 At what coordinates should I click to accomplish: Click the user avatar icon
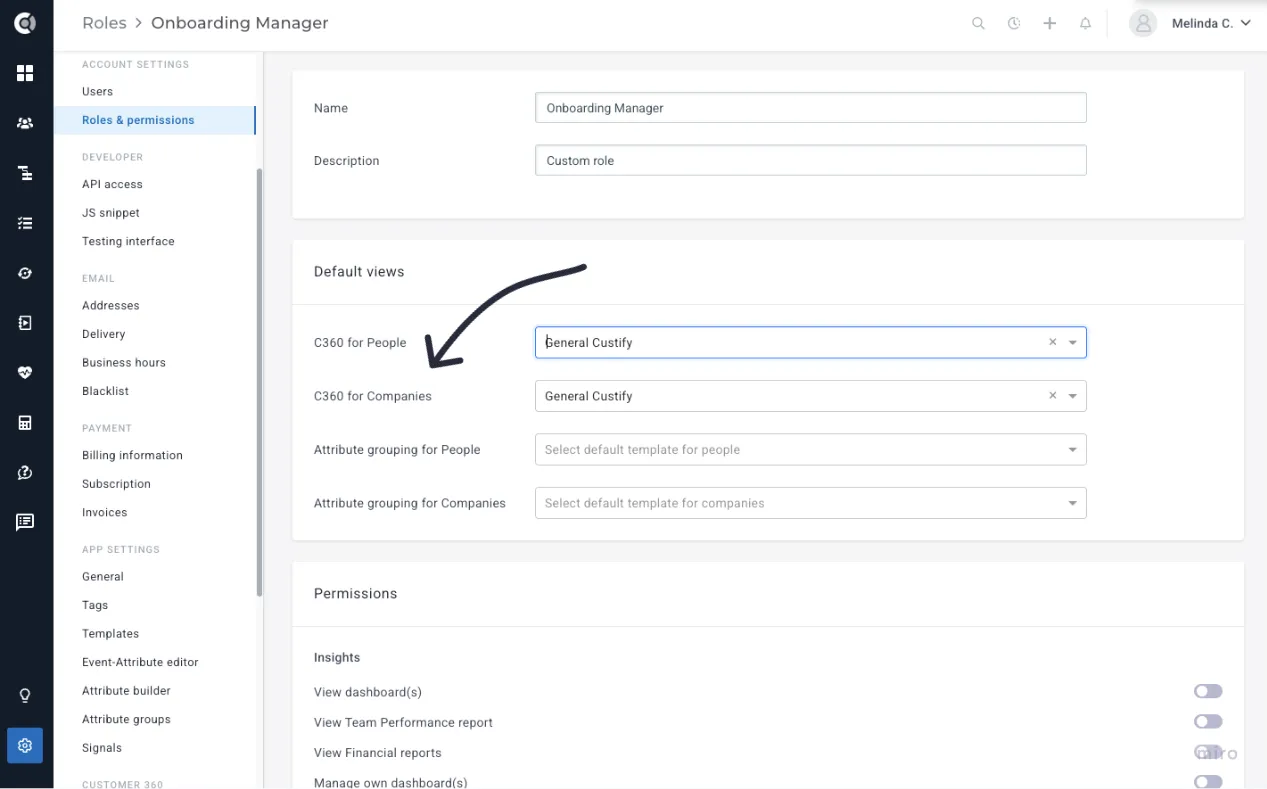(1143, 23)
